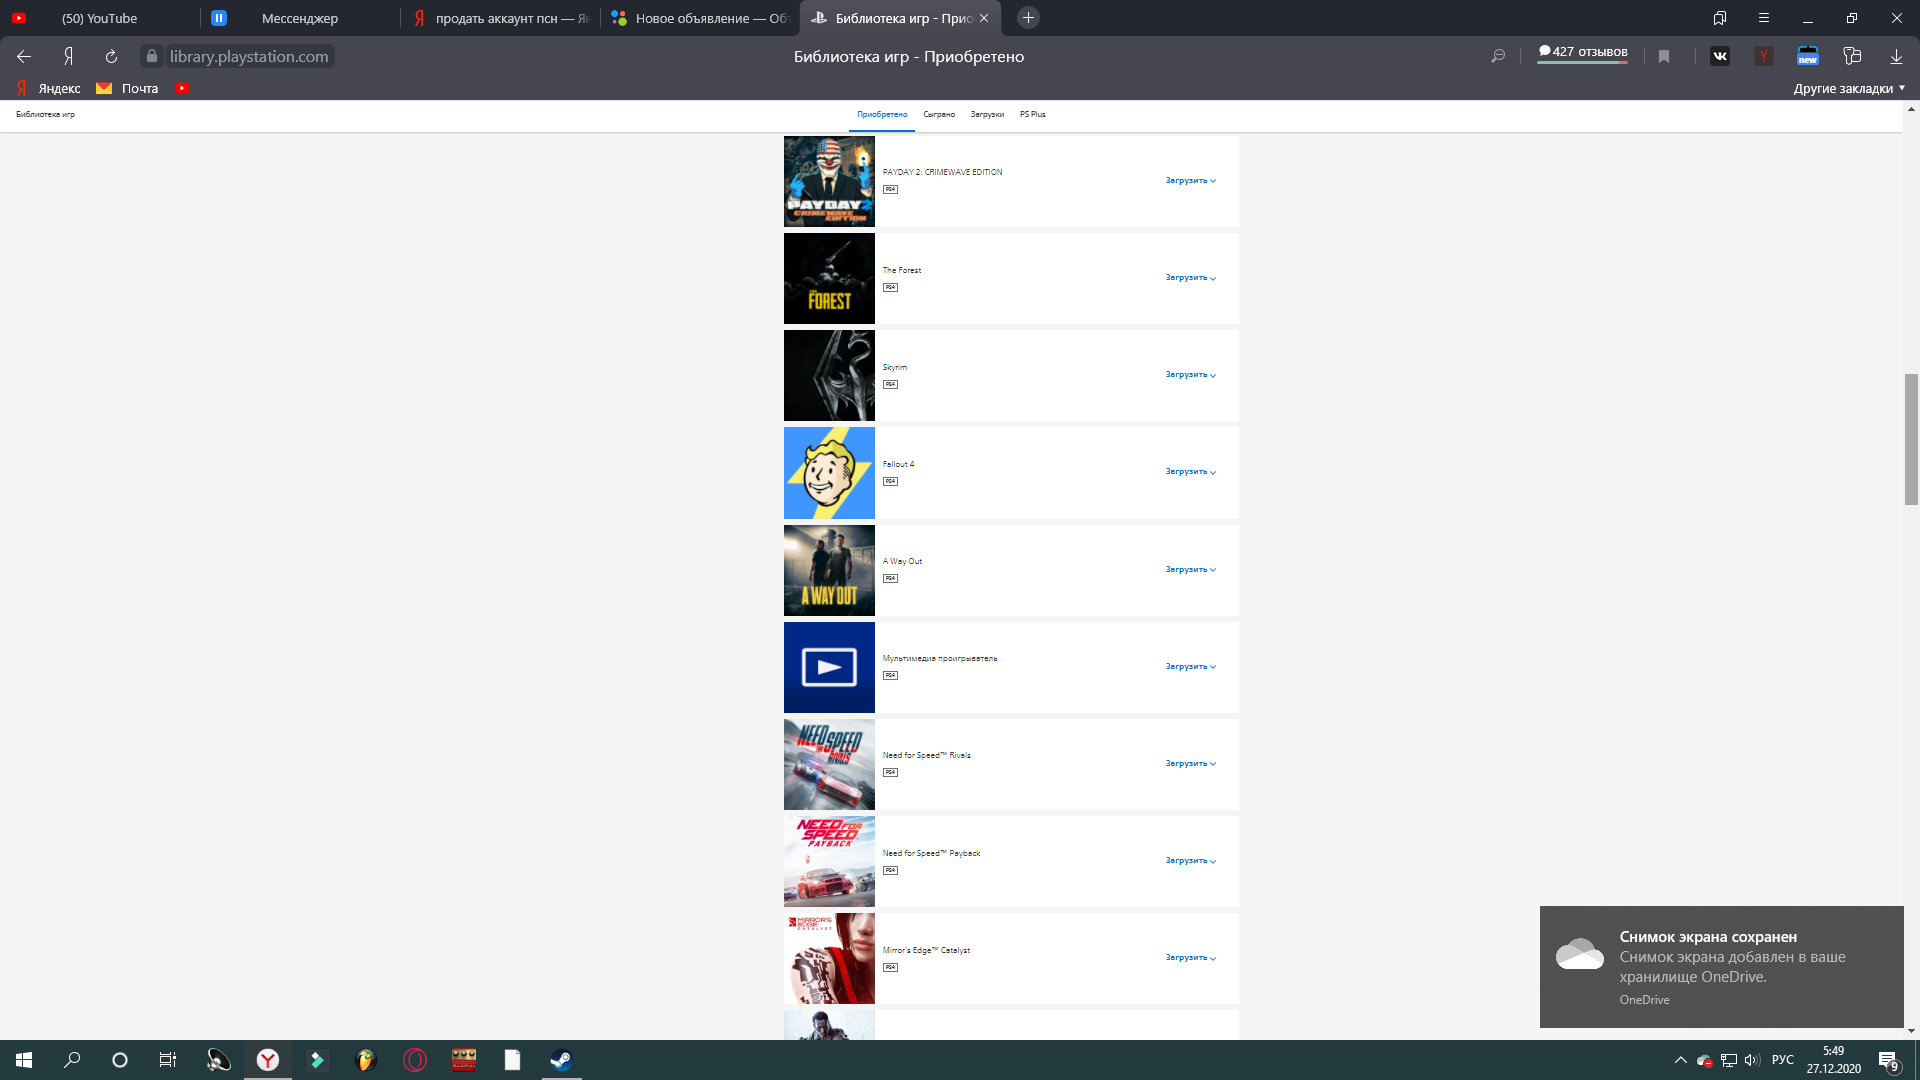The height and width of the screenshot is (1080, 1920).
Task: Select the Сыграно library tab
Action: [939, 115]
